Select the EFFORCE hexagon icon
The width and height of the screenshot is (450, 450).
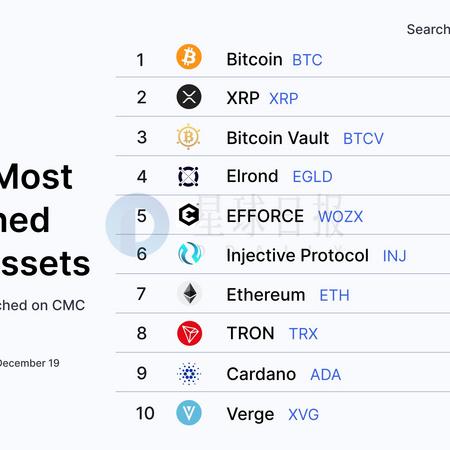pyautogui.click(x=189, y=215)
